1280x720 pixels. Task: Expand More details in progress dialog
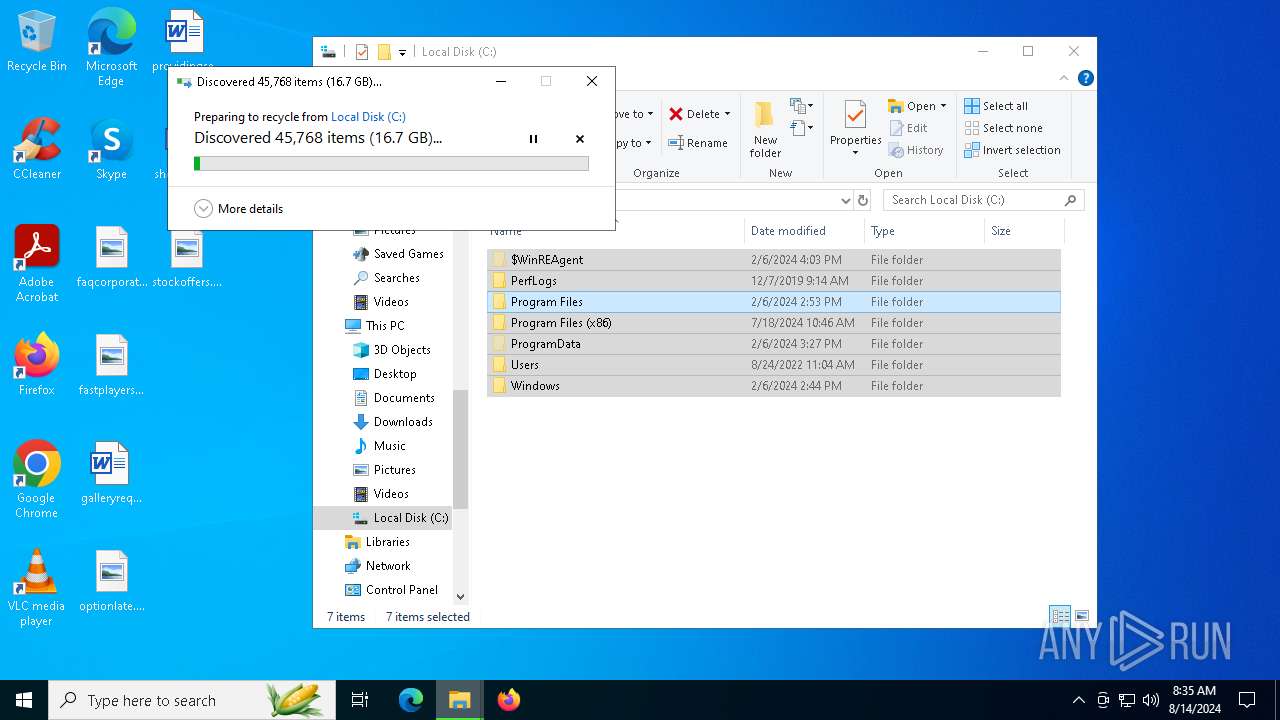pos(239,209)
